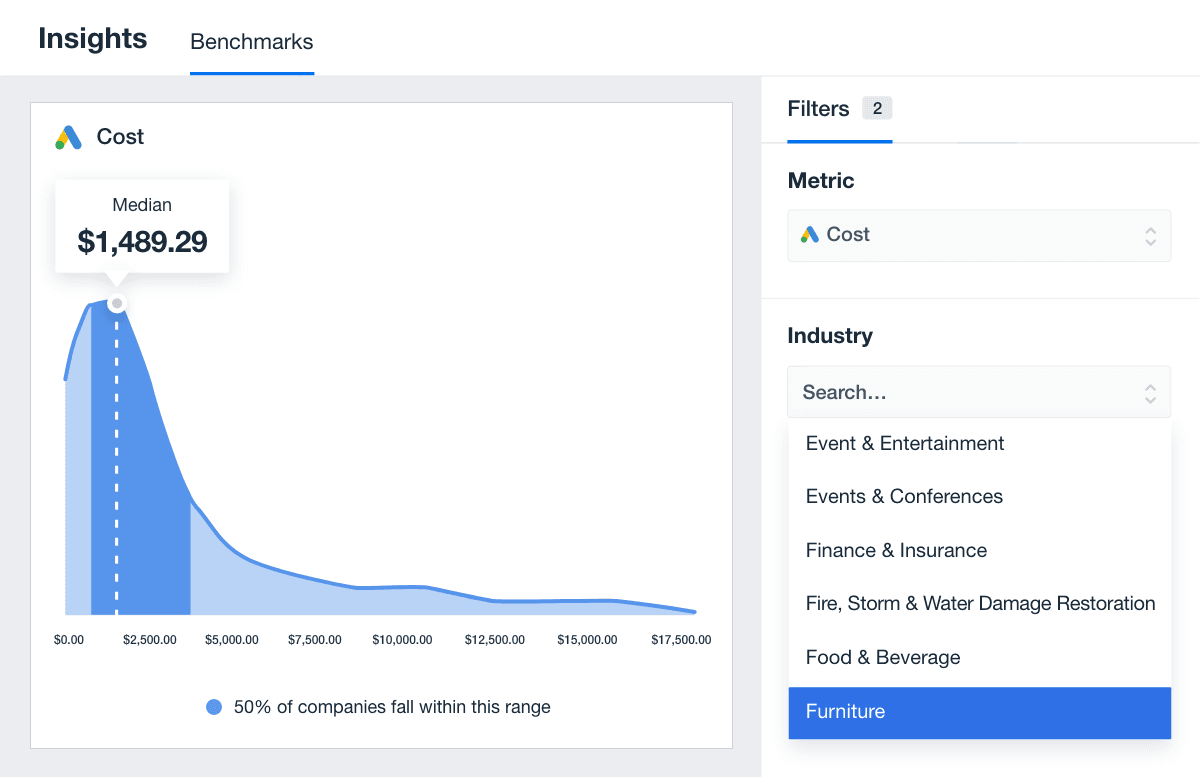Type in the Industry Search field
Viewport: 1200px width, 777px height.
960,393
